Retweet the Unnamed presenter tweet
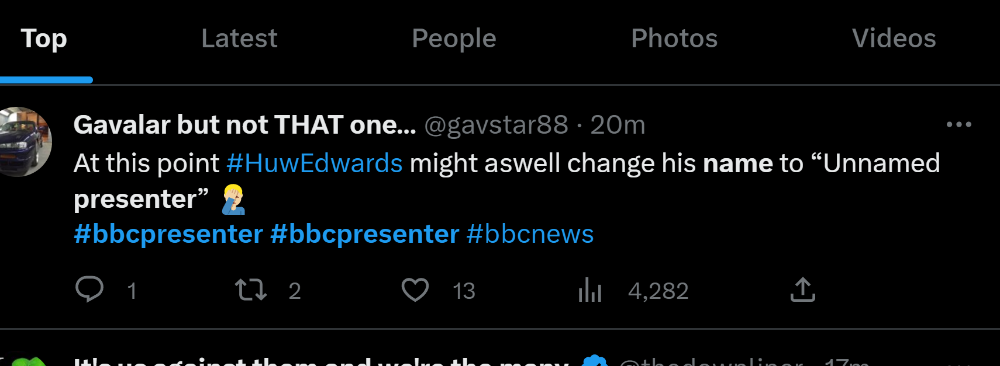 click(251, 291)
